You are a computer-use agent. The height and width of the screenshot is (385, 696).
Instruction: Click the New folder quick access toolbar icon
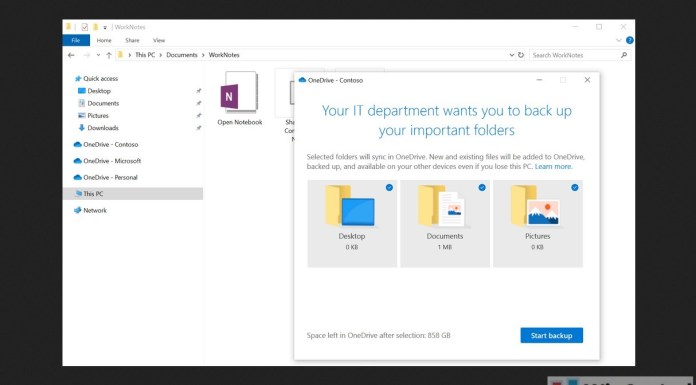pyautogui.click(x=95, y=27)
